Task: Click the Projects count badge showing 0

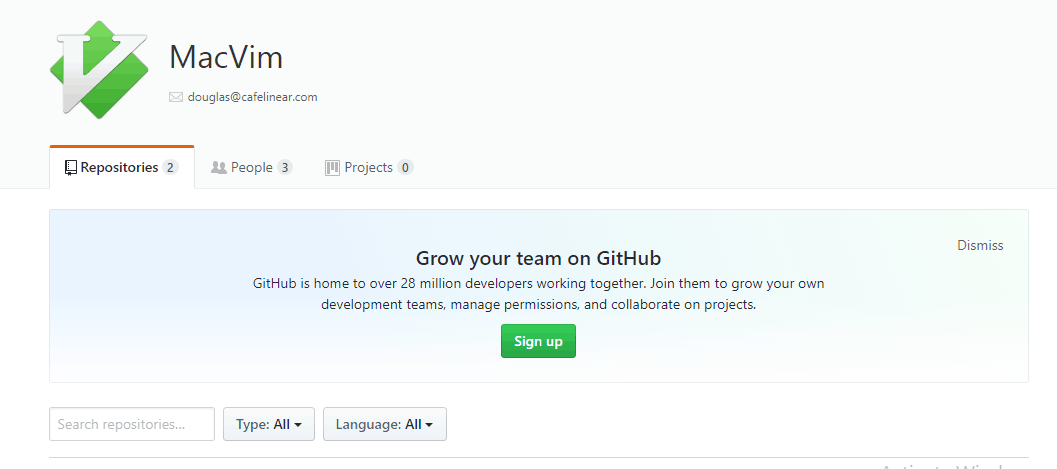Action: pyautogui.click(x=405, y=168)
